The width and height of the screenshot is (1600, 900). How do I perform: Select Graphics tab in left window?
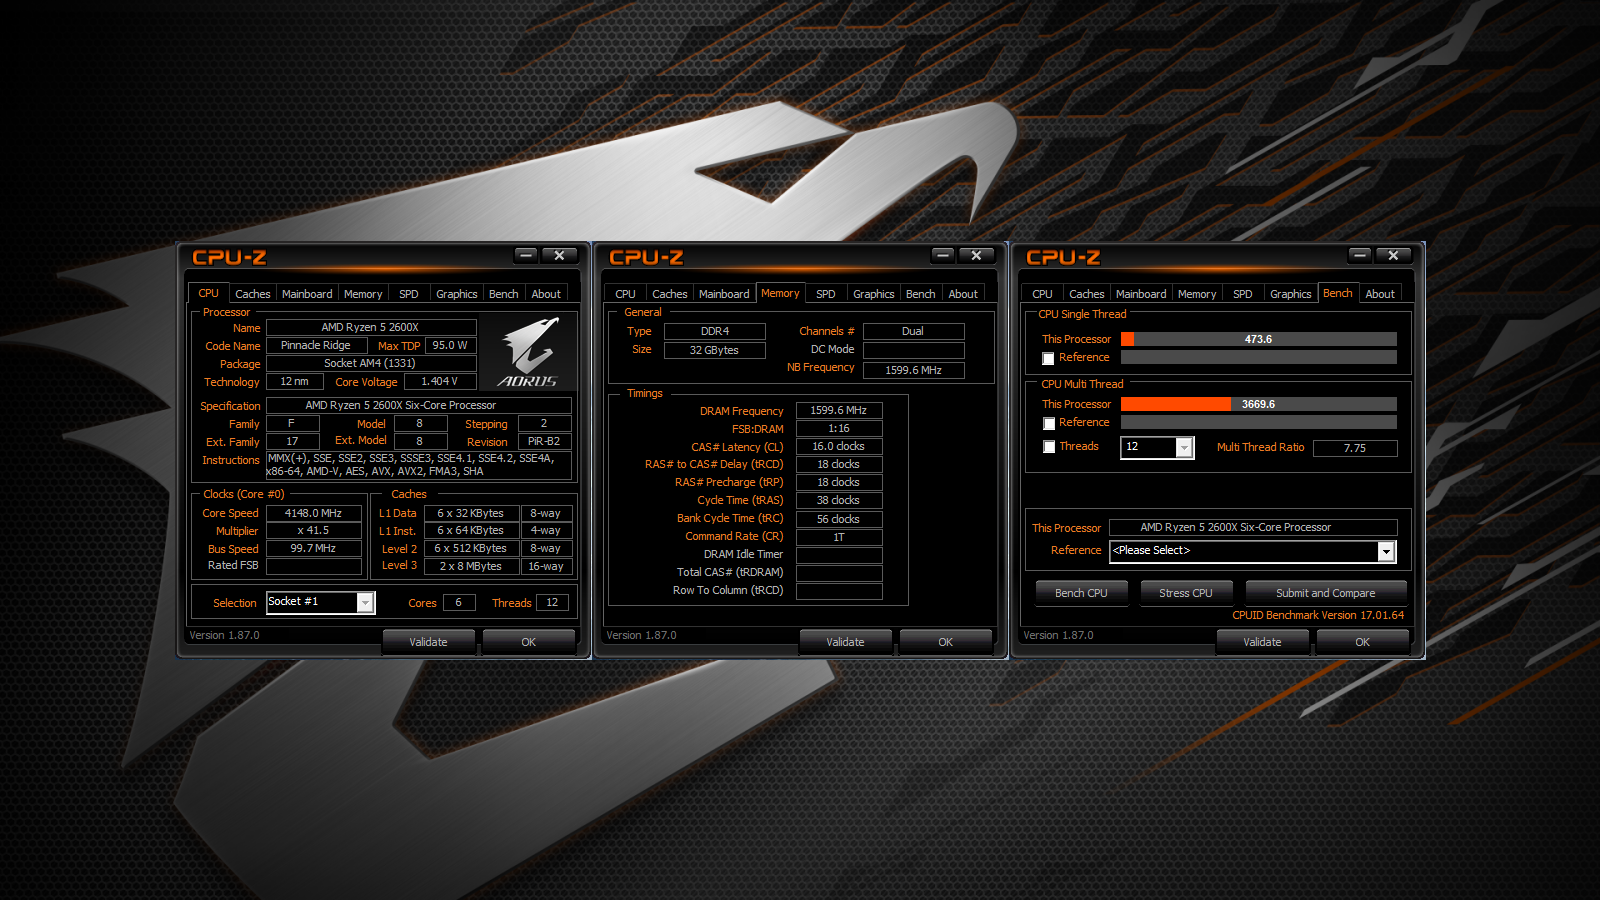(457, 294)
